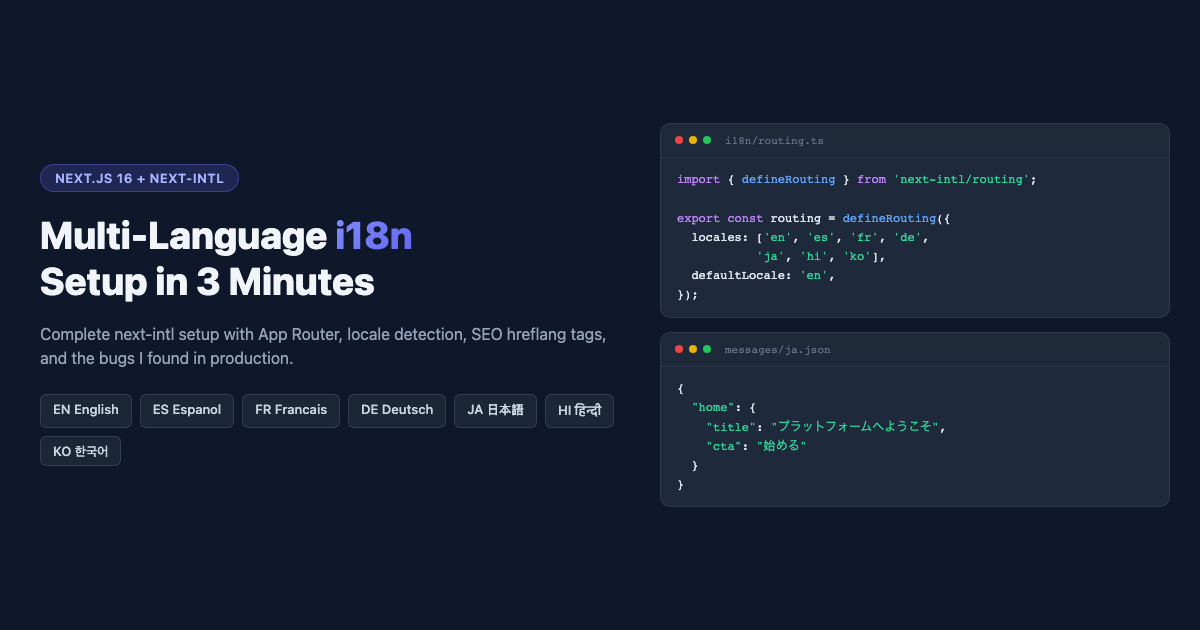Click the defaultLocale: 'en' code line
The image size is (1200, 630).
pos(763,275)
